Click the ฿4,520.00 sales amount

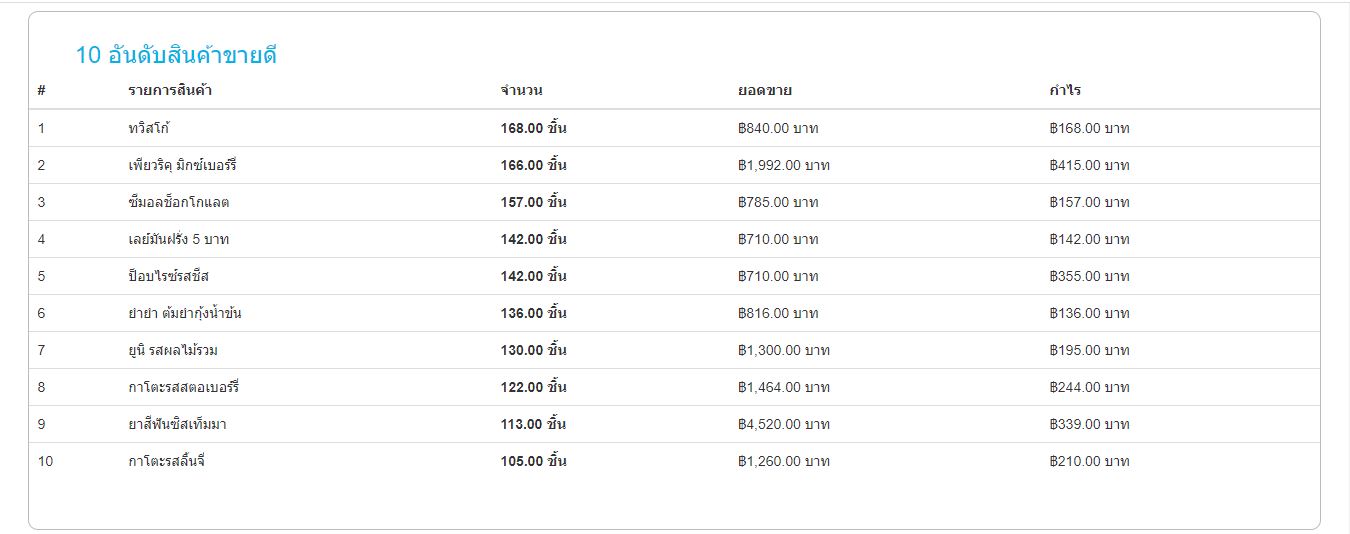click(x=783, y=424)
